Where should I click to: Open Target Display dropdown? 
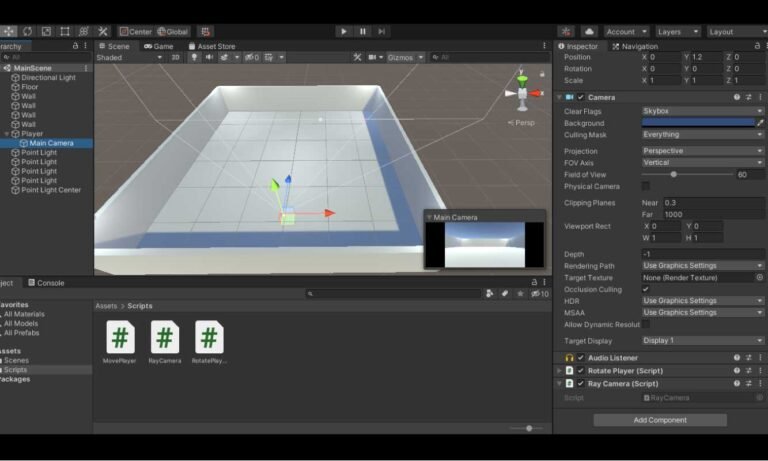pyautogui.click(x=703, y=340)
